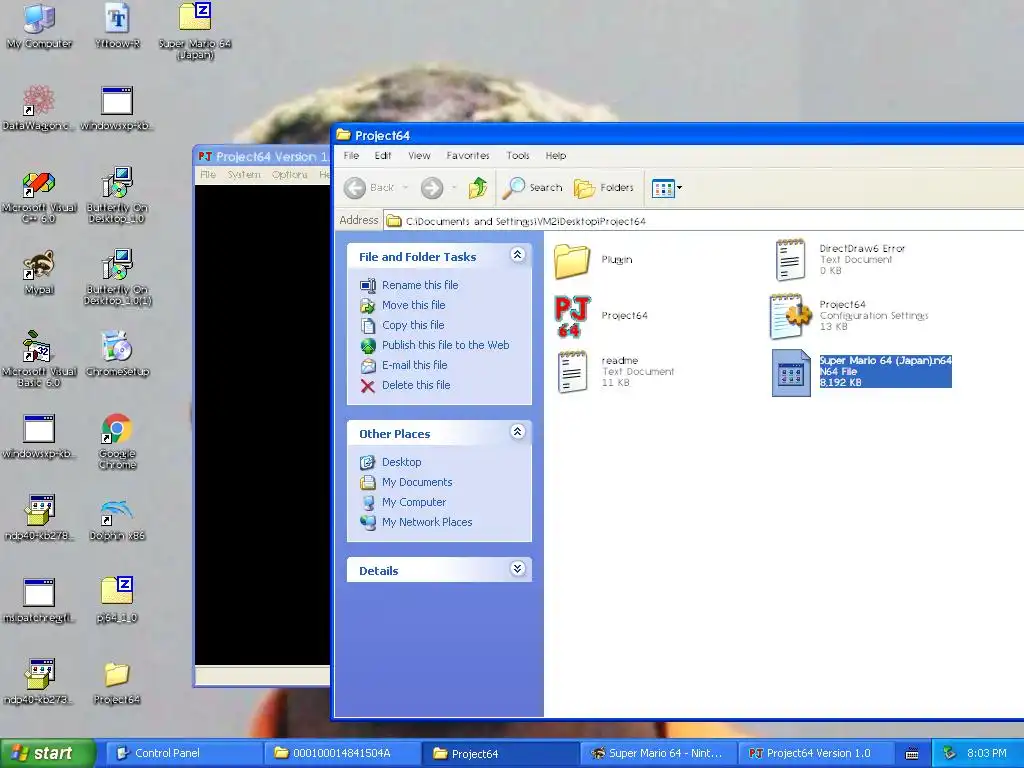The image size is (1024, 768).
Task: Open Favorites menu in Explorer
Action: point(468,155)
